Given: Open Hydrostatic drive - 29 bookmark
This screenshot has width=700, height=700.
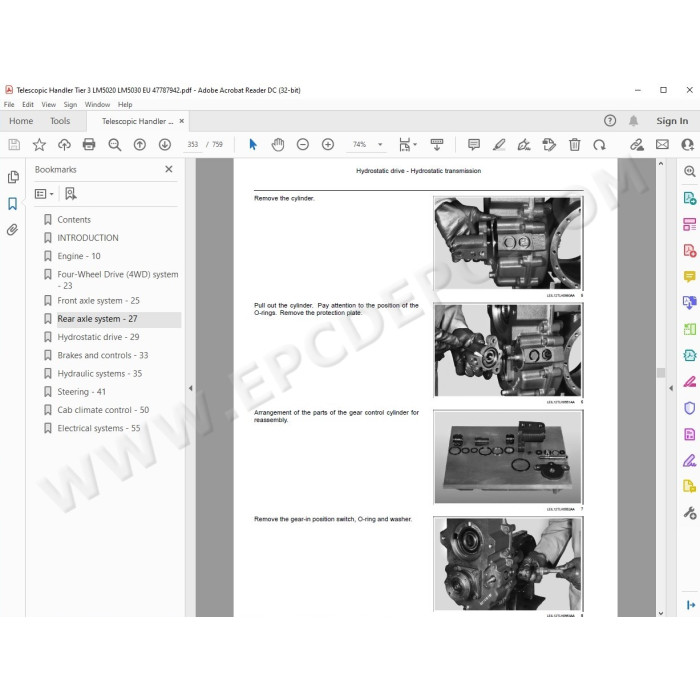Looking at the screenshot, I should [x=98, y=337].
